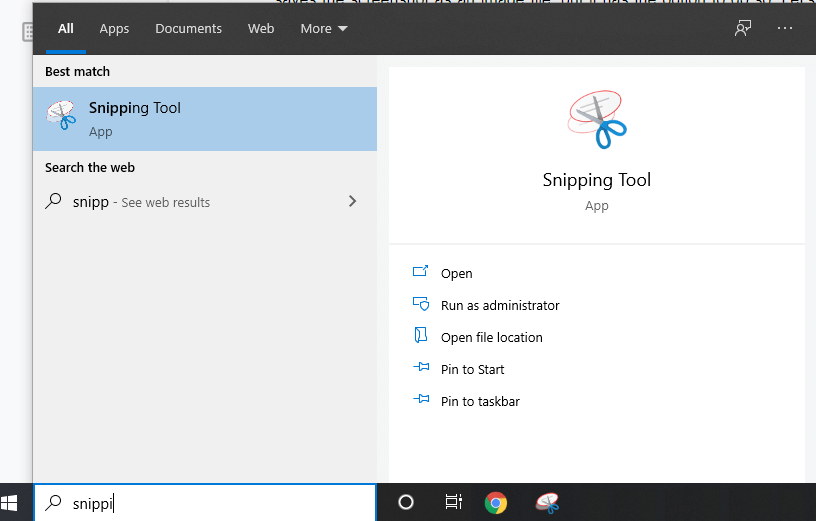Click the magnifier icon in the taskbar search box
The image size is (816, 521).
[x=53, y=503]
